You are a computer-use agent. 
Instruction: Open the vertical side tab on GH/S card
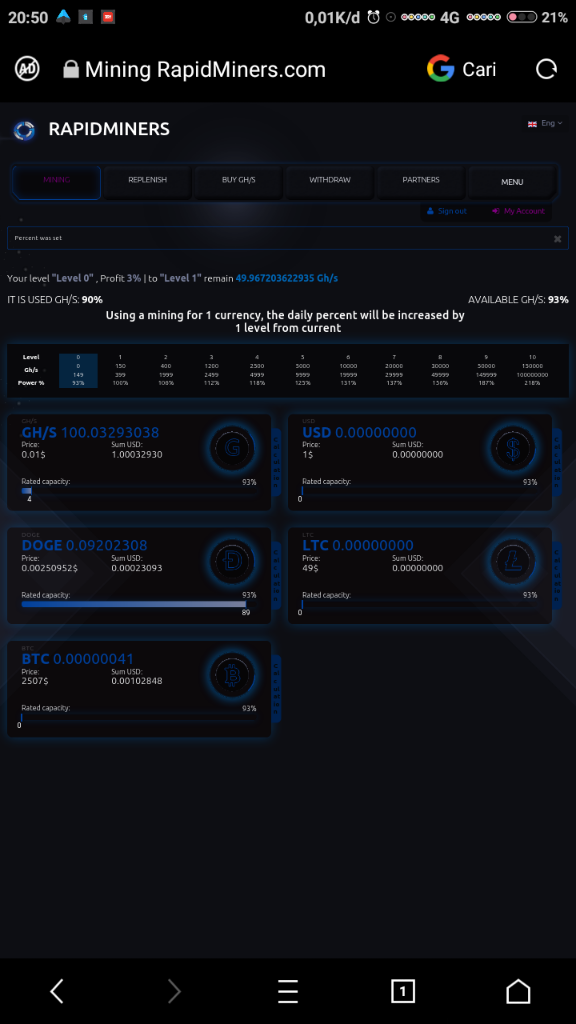click(276, 462)
